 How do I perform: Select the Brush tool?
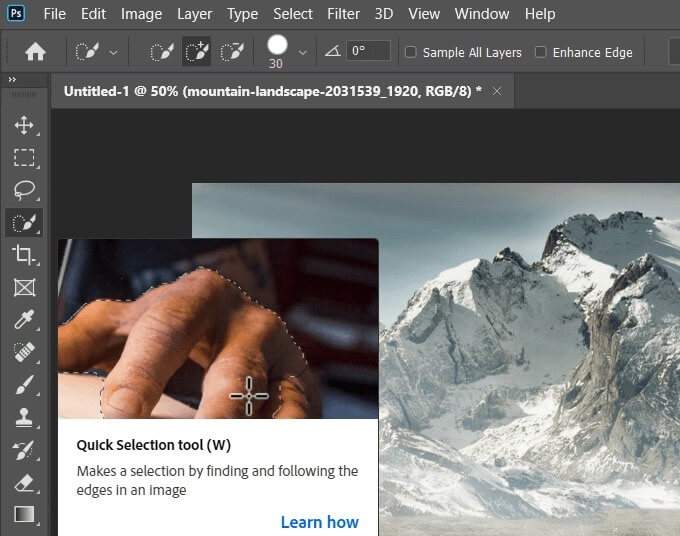click(24, 385)
